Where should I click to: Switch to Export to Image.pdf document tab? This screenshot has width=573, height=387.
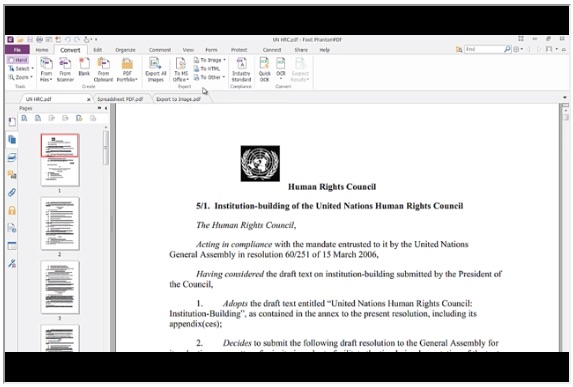pyautogui.click(x=179, y=99)
